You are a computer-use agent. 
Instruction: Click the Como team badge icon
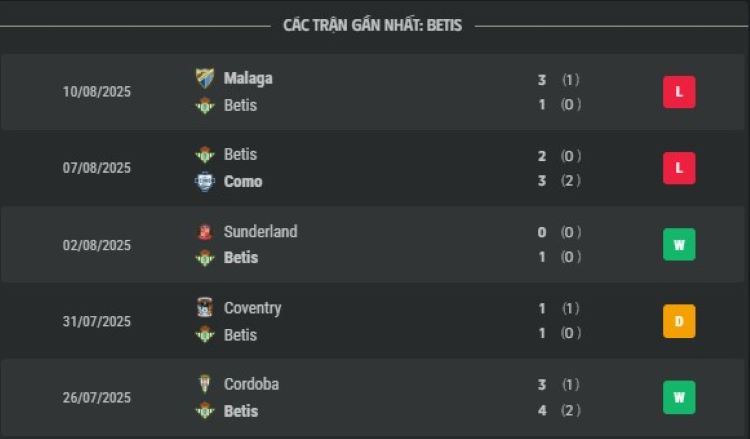205,182
